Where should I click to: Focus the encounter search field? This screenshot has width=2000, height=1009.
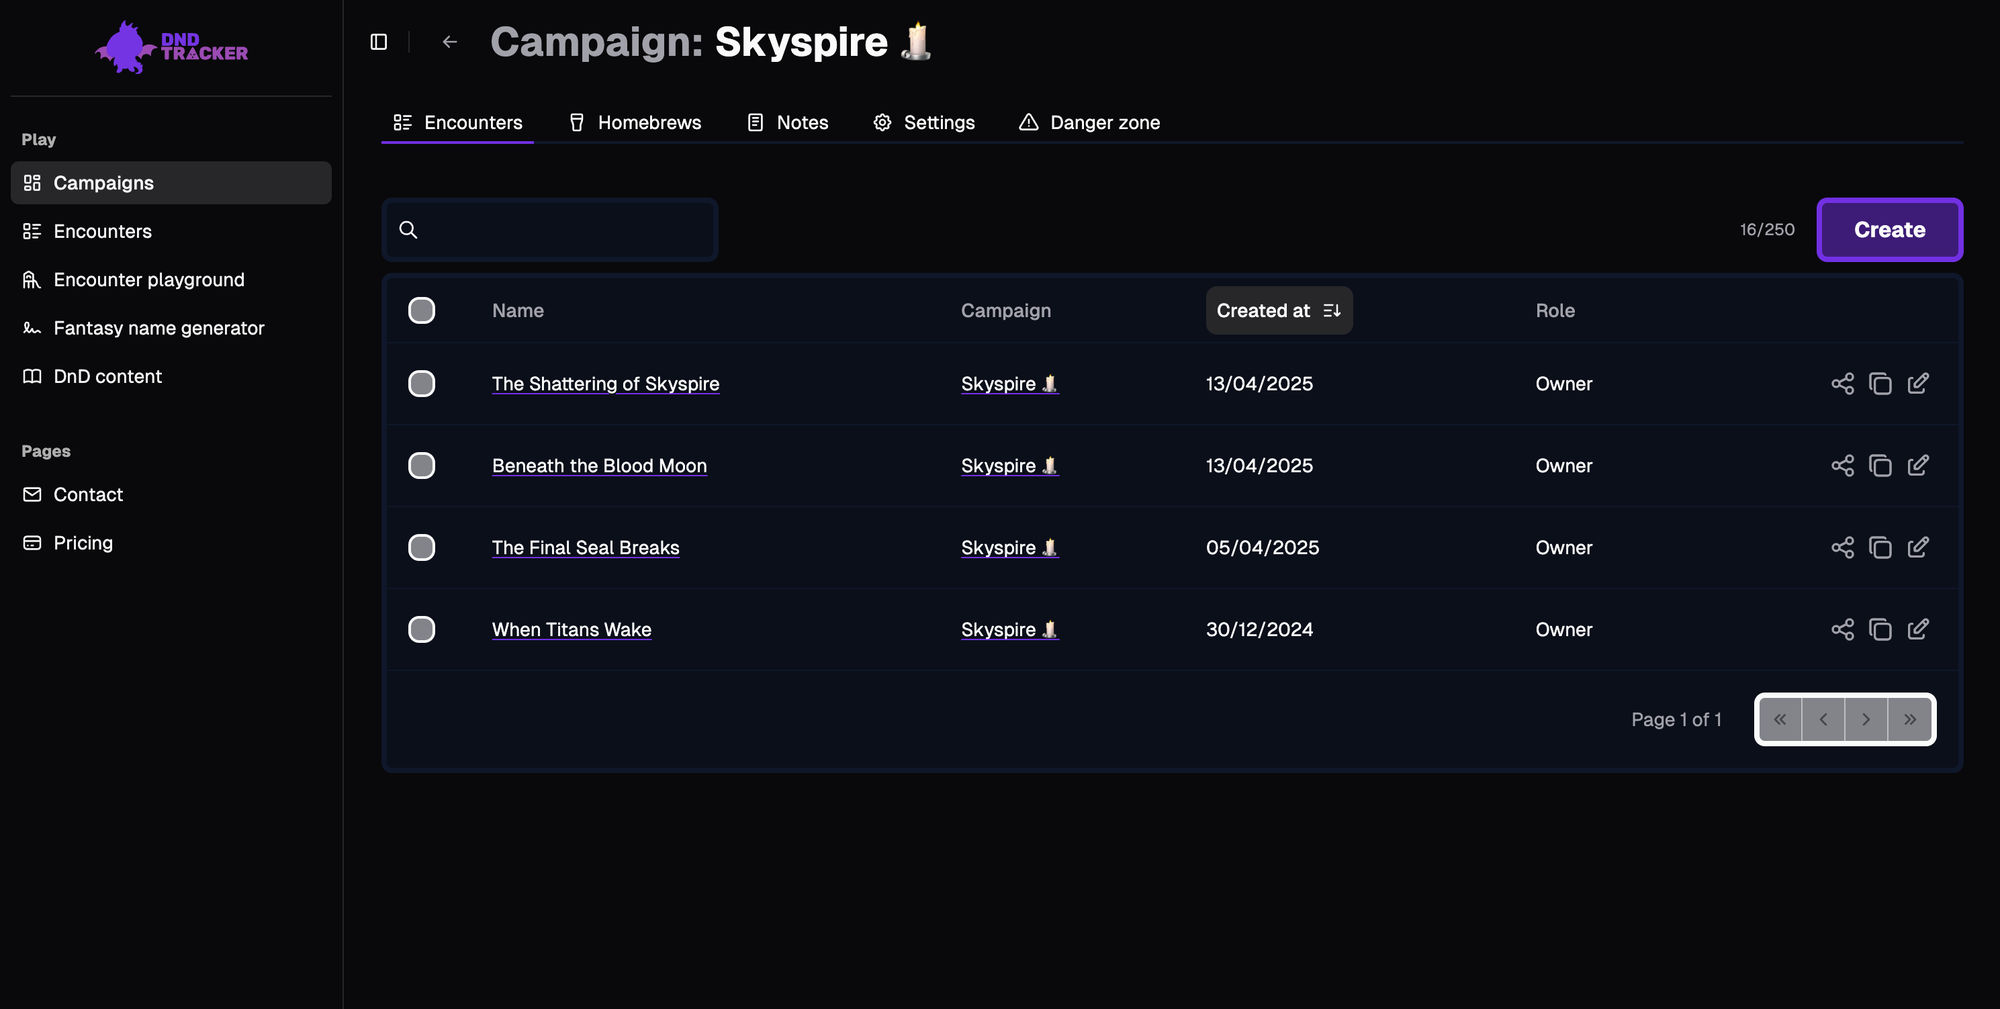point(565,230)
